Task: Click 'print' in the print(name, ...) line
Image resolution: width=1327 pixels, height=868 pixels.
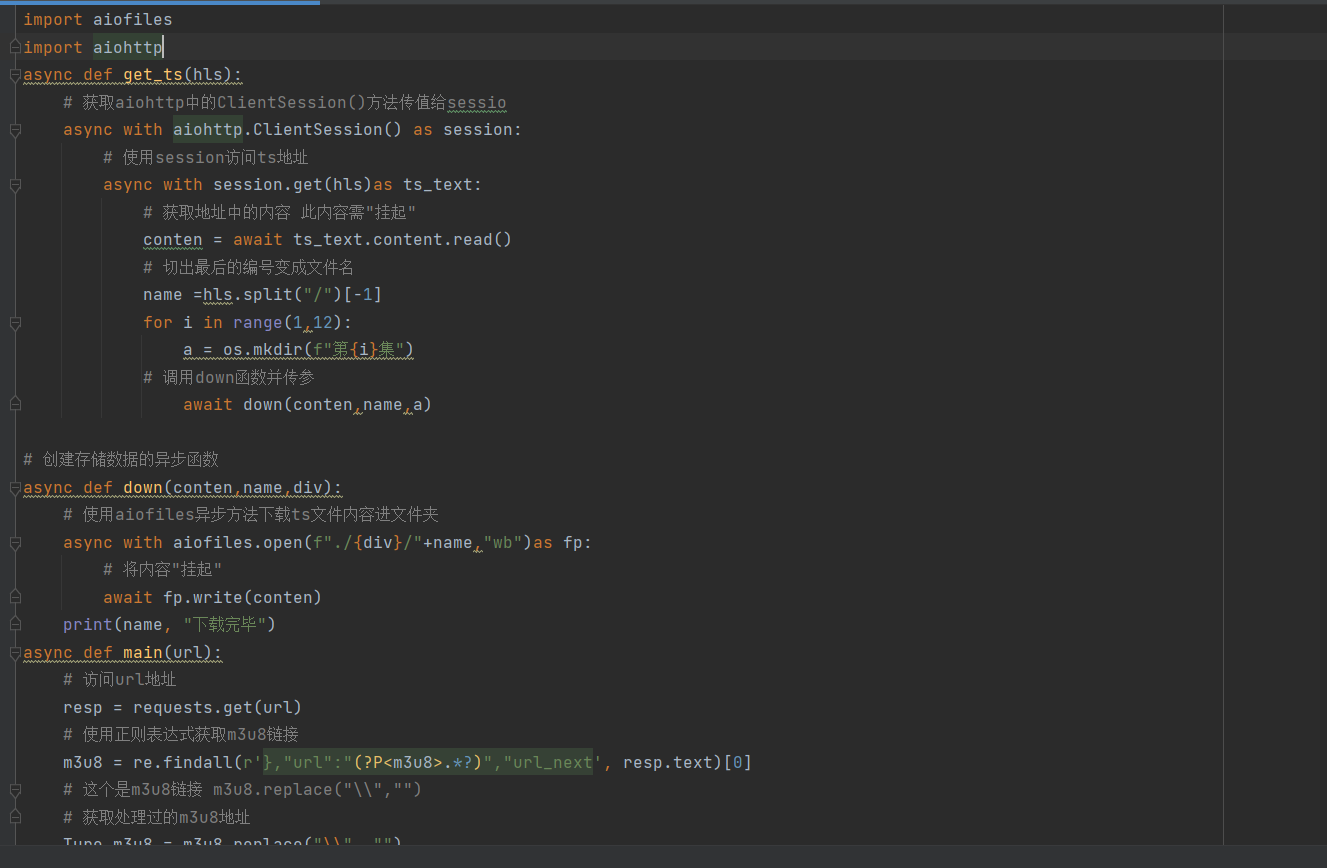Action: [x=88, y=625]
